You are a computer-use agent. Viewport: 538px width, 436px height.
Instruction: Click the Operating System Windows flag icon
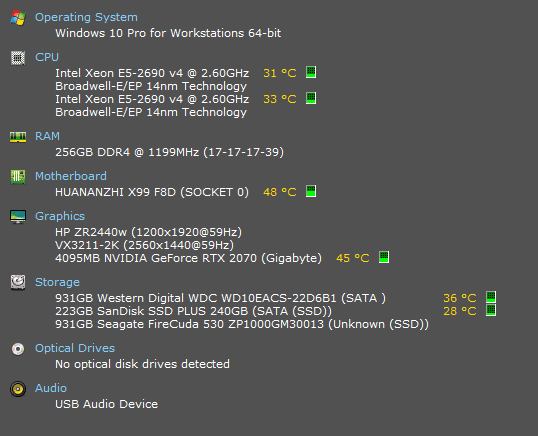click(x=18, y=17)
